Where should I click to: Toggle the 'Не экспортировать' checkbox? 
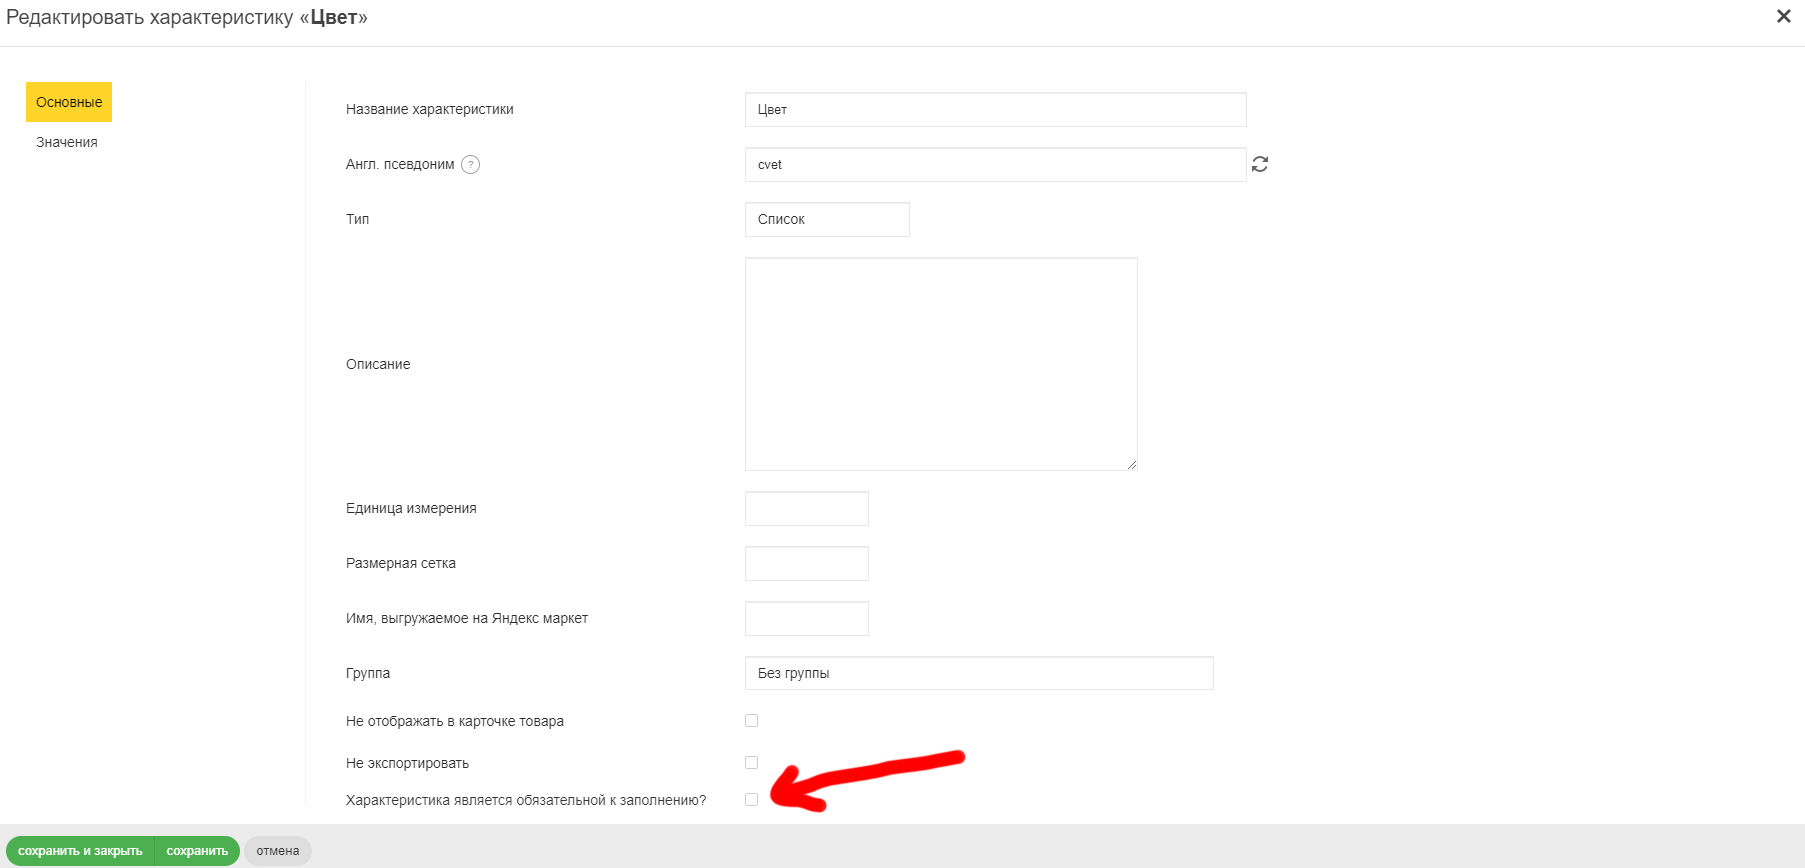(x=751, y=763)
